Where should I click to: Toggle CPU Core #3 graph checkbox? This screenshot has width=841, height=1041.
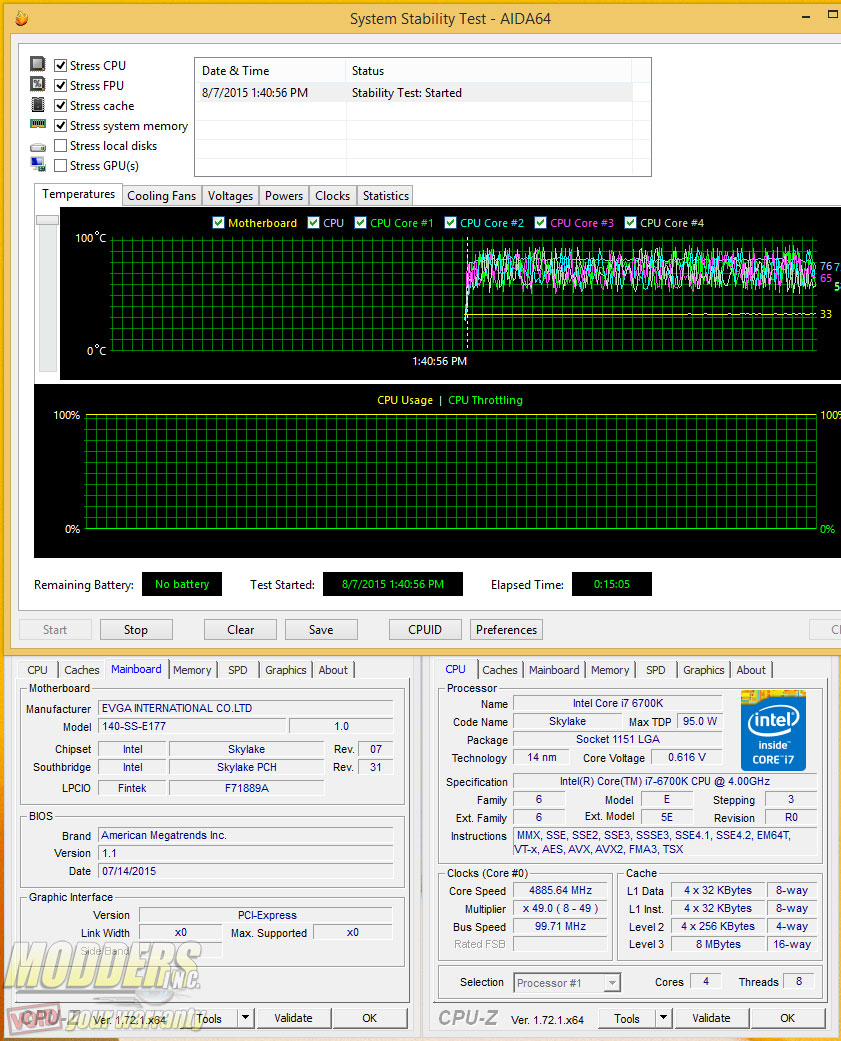540,222
